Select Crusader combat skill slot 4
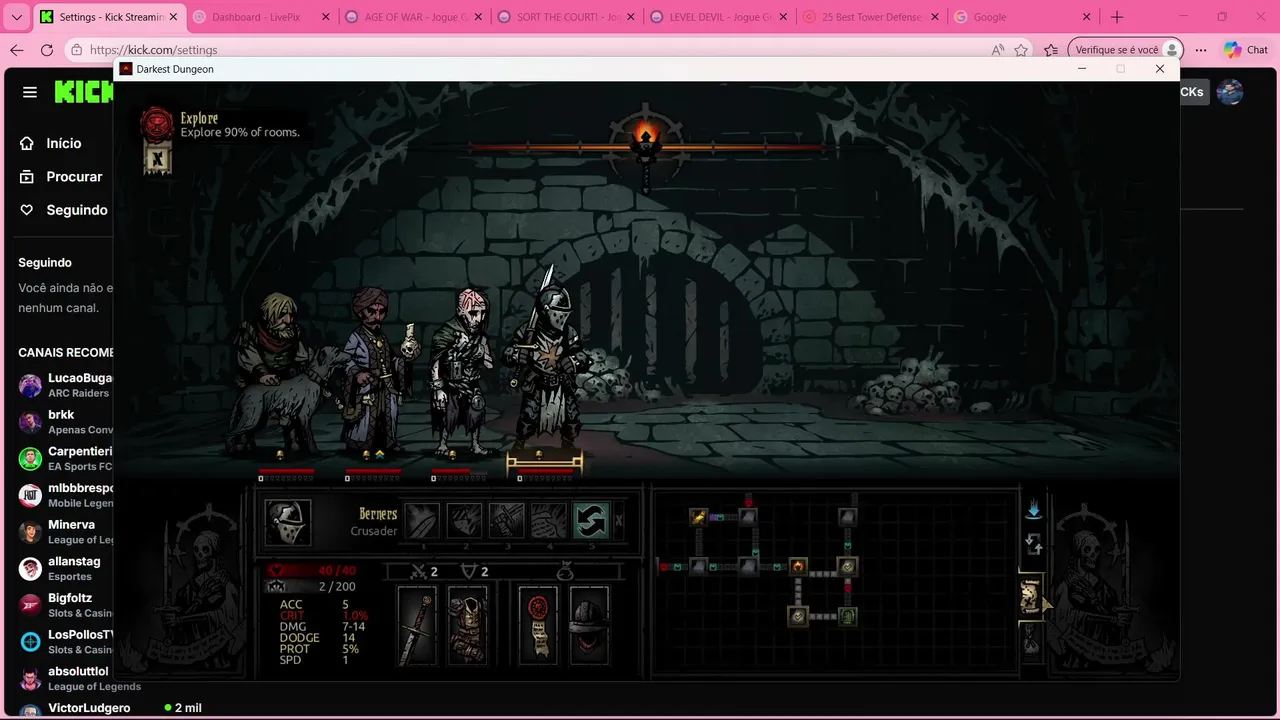Viewport: 1280px width, 720px height. coord(549,521)
